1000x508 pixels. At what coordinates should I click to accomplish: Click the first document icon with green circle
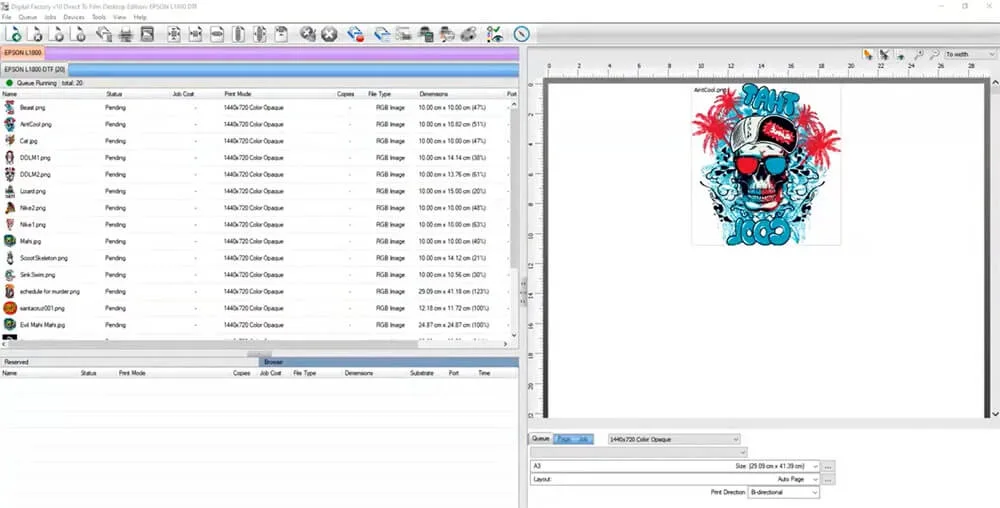point(14,34)
